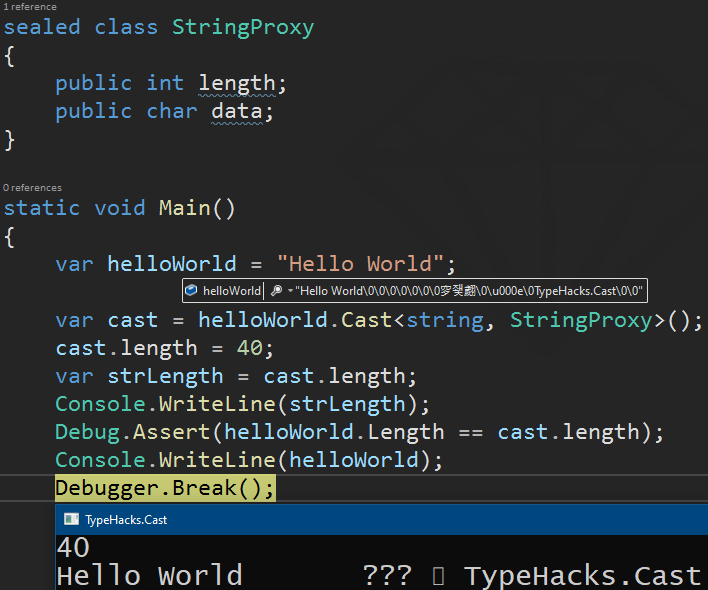Image resolution: width=708 pixels, height=590 pixels.
Task: Click the datatip value string starting "Hello World\0
Action: pos(469,291)
